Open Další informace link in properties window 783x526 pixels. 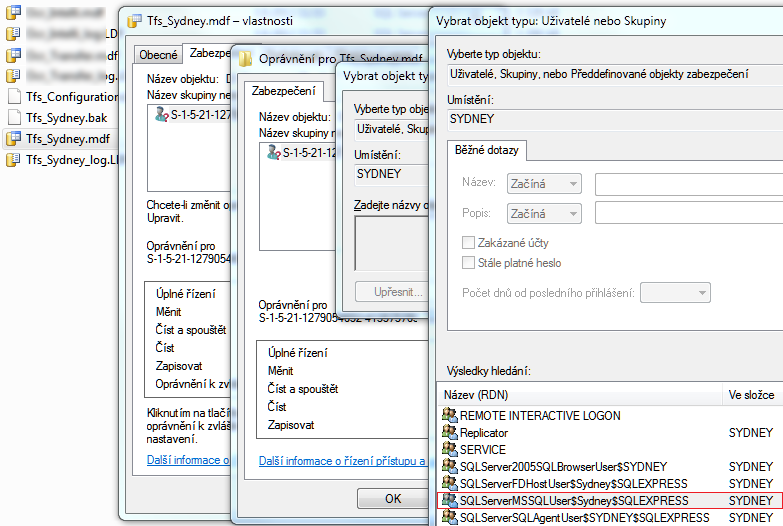tap(188, 460)
